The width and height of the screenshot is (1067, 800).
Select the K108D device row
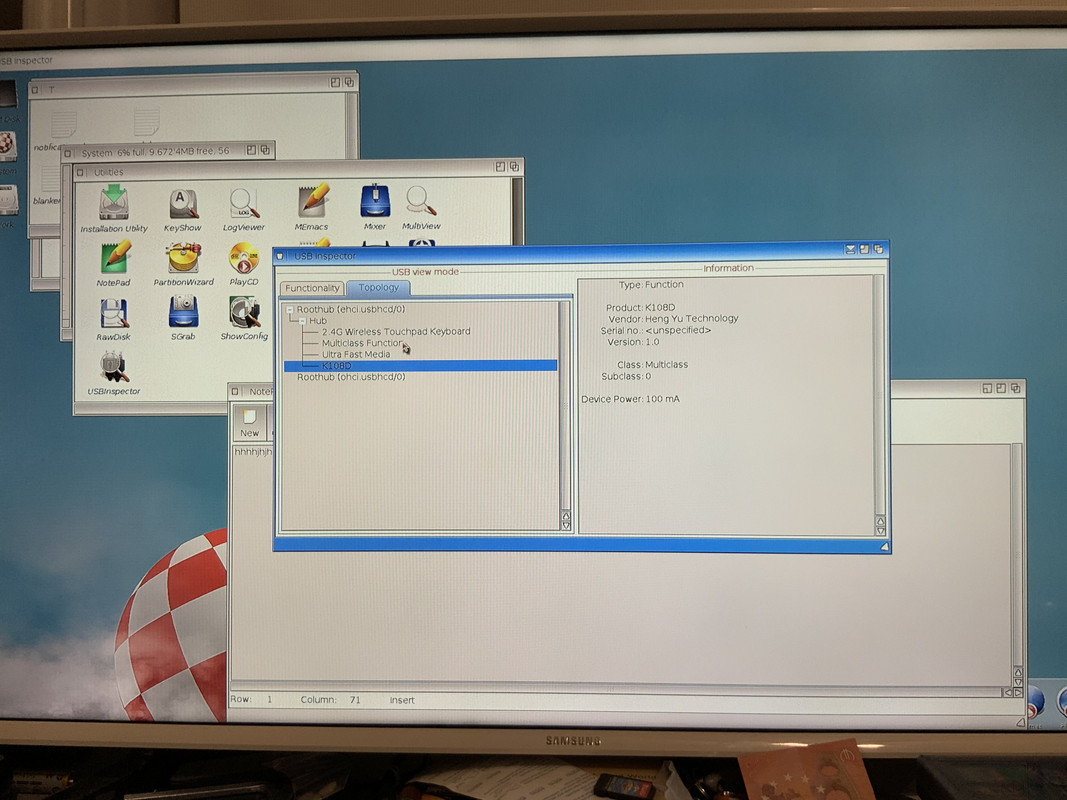[x=420, y=366]
